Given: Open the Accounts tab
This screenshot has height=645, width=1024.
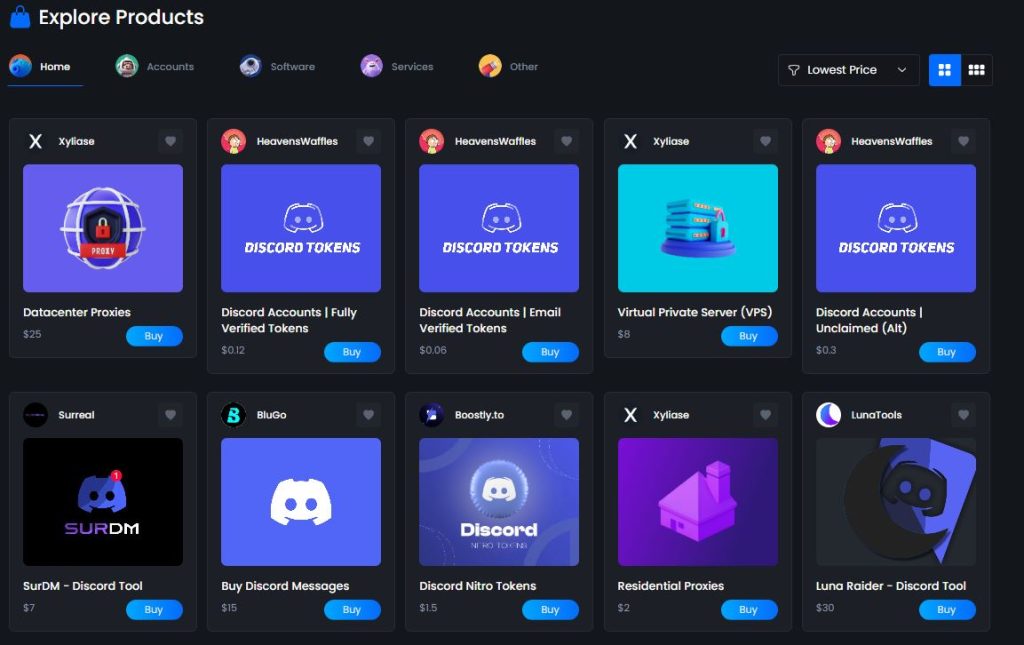Looking at the screenshot, I should [155, 66].
